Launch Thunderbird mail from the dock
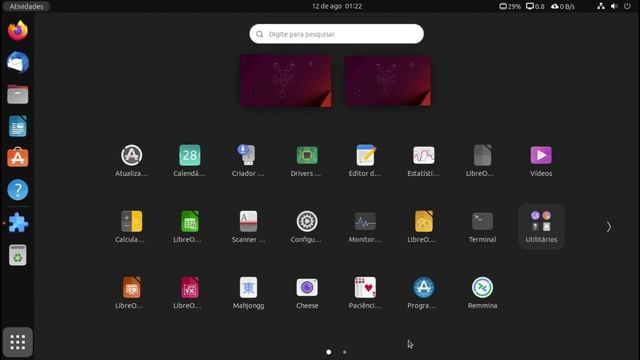The height and width of the screenshot is (360, 640). click(x=18, y=62)
